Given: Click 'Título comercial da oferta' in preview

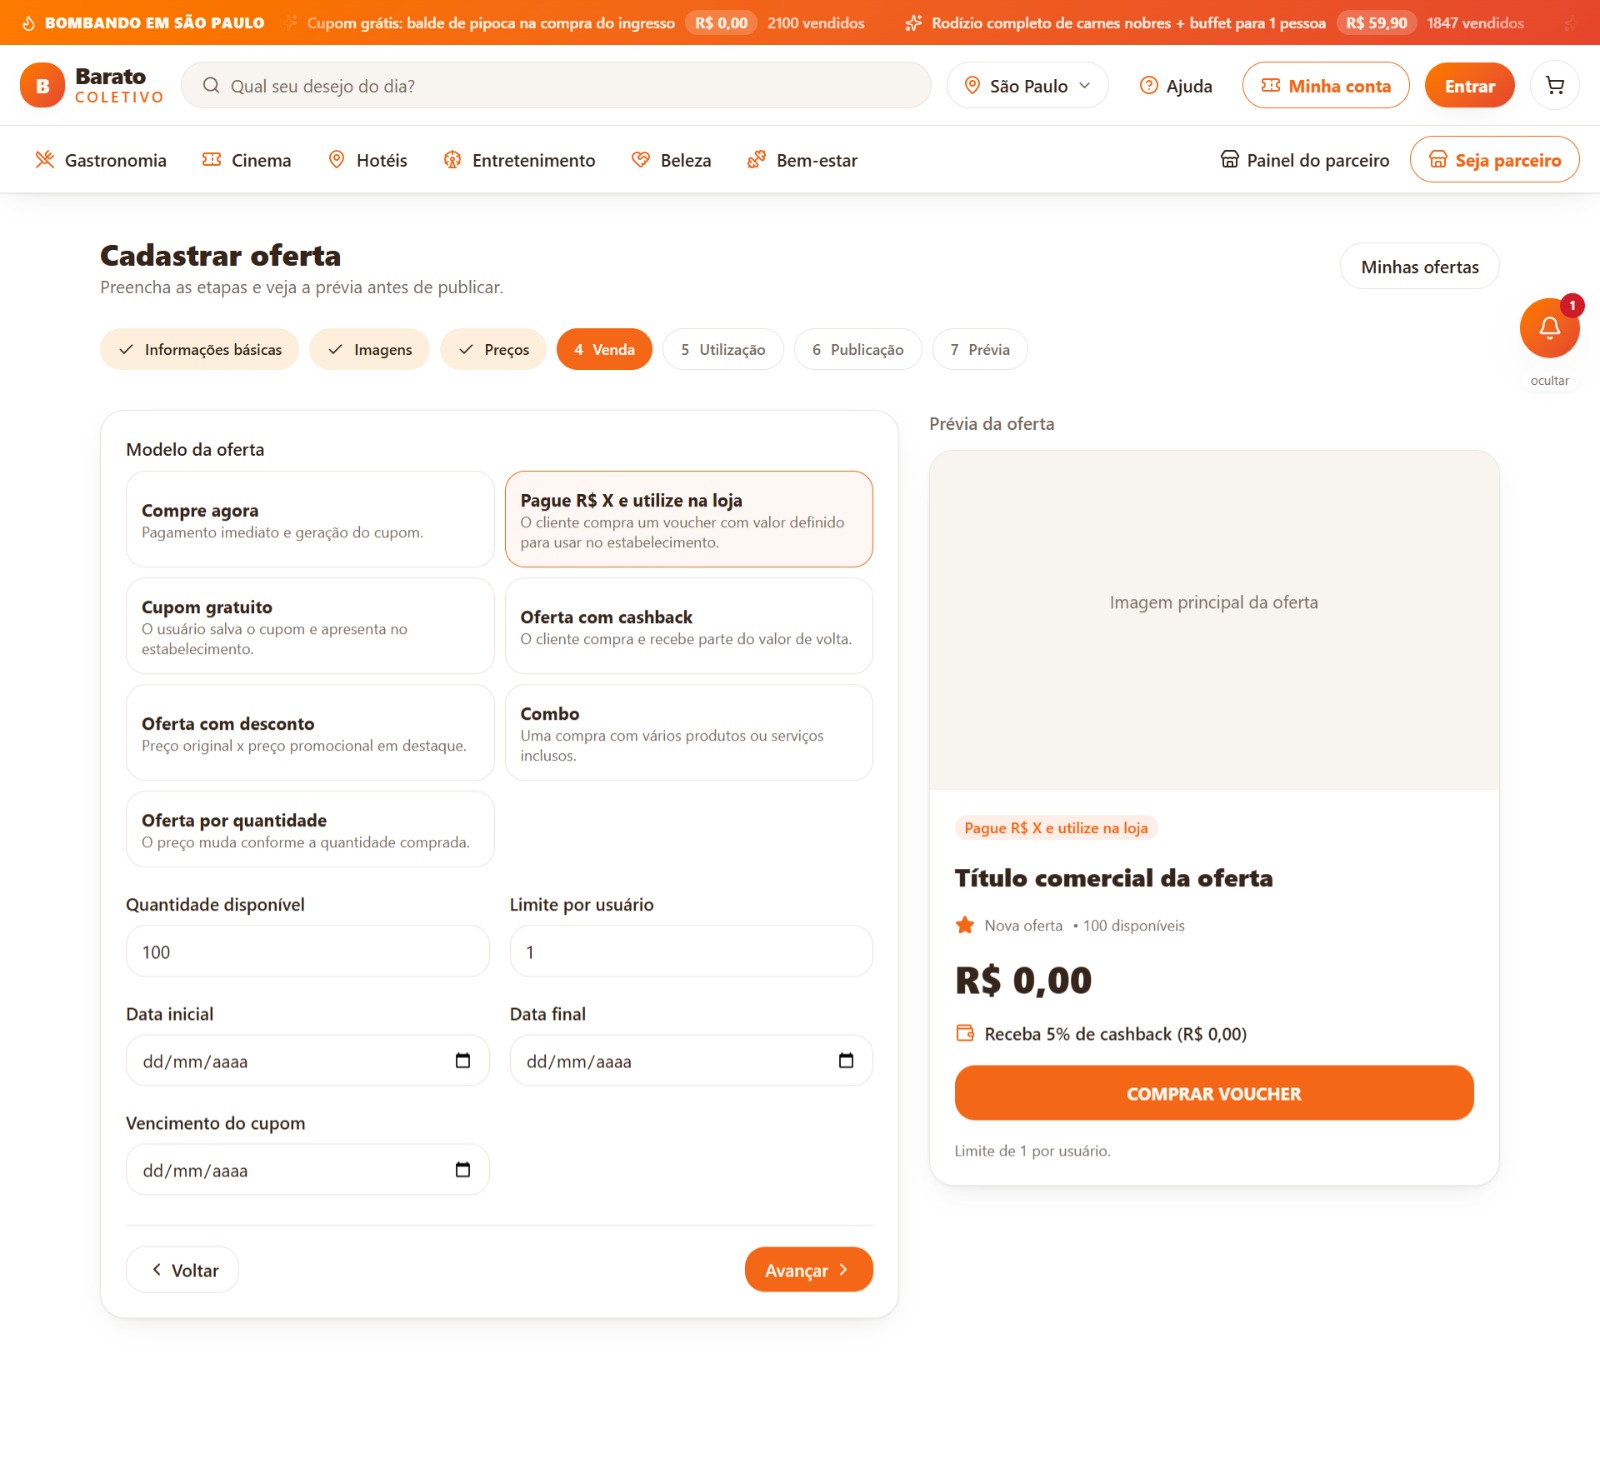Looking at the screenshot, I should pyautogui.click(x=1113, y=878).
